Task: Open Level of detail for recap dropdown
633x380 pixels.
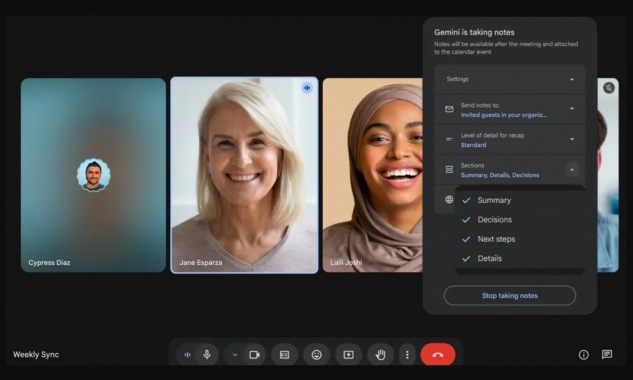Action: pyautogui.click(x=572, y=139)
